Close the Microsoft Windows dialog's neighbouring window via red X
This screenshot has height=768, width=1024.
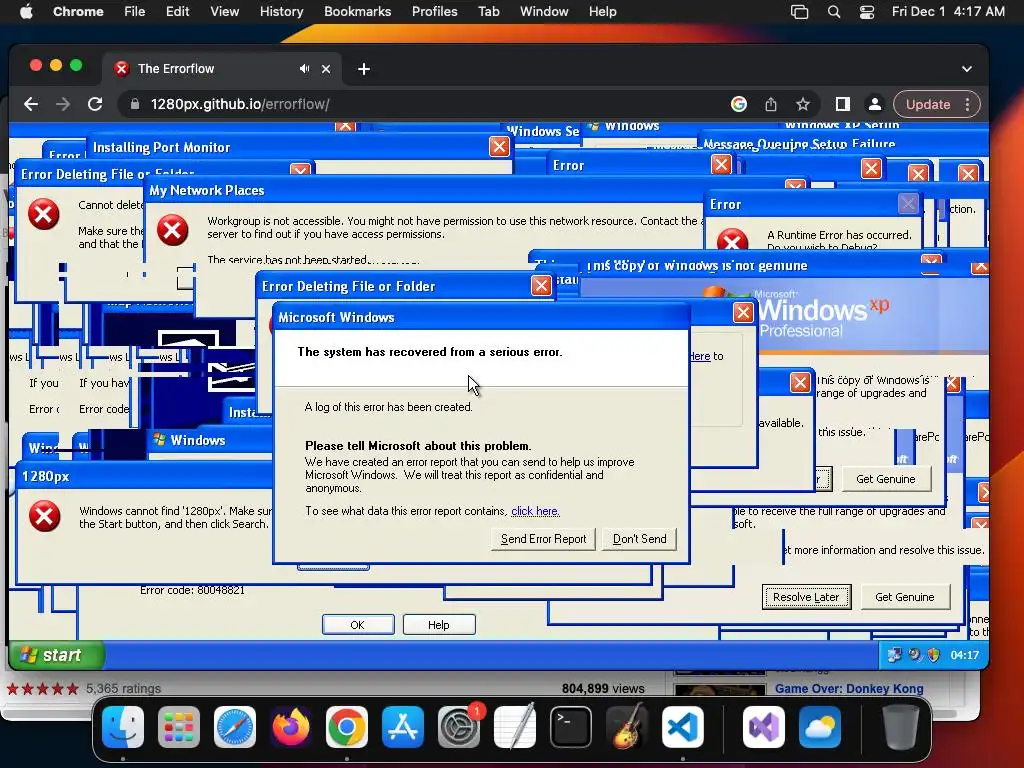(743, 313)
